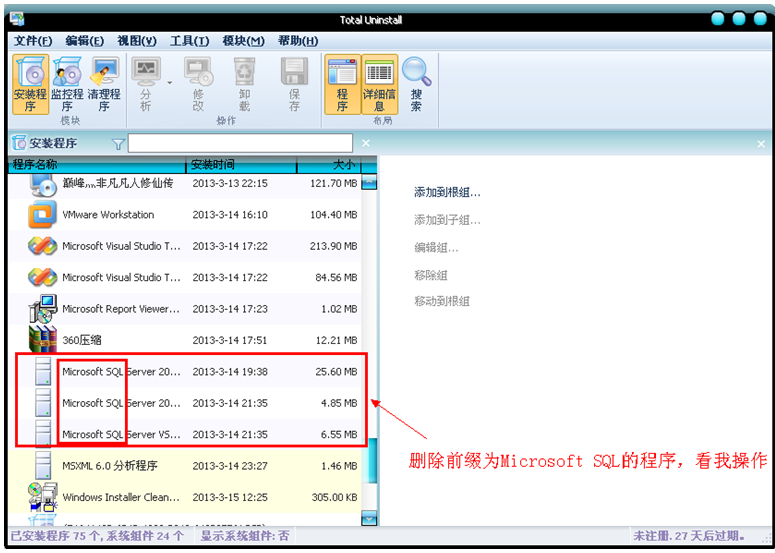The height and width of the screenshot is (553, 775).
Task: Select Visual Studio row sized 213.90 MB
Action: pos(185,246)
